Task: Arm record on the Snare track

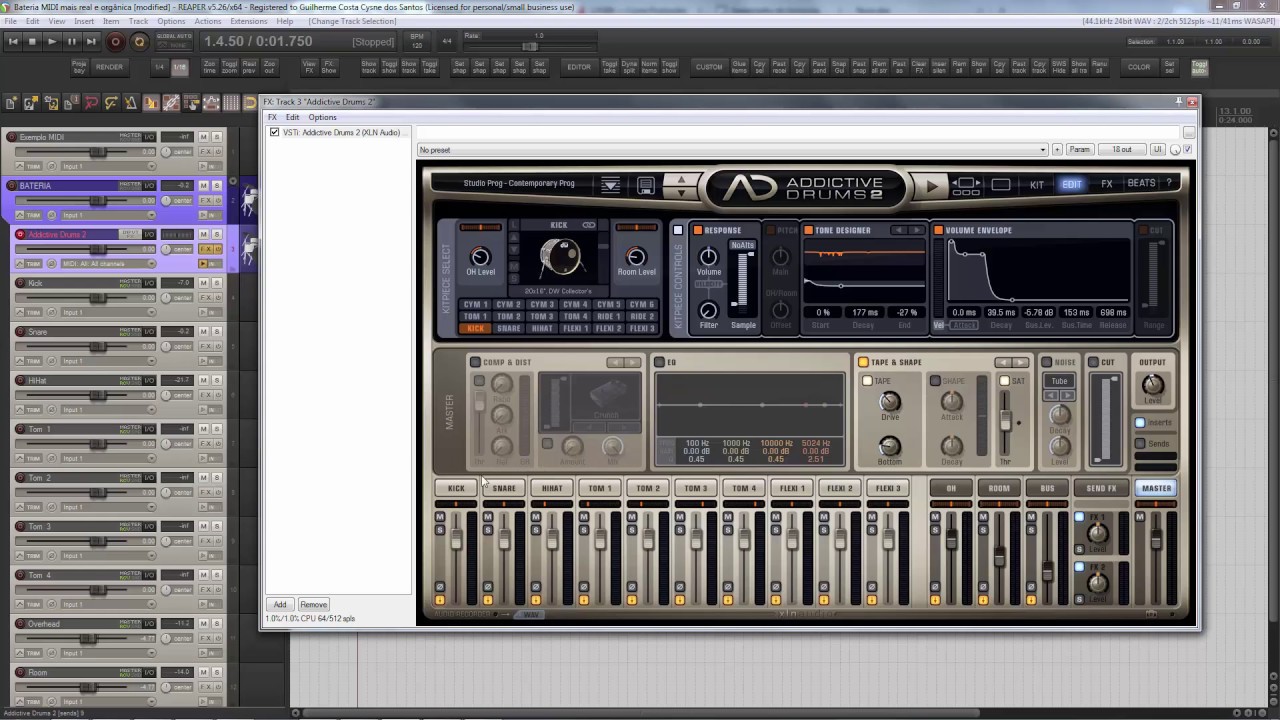Action: tap(20, 332)
